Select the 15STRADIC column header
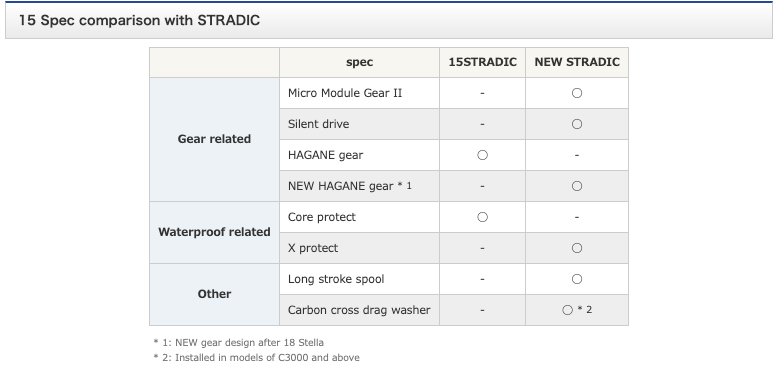 (482, 62)
